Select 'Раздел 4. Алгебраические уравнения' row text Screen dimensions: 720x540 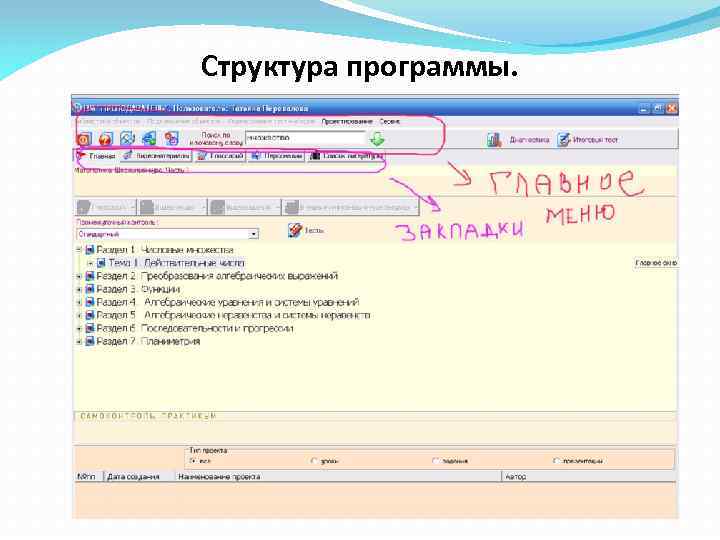(228, 302)
